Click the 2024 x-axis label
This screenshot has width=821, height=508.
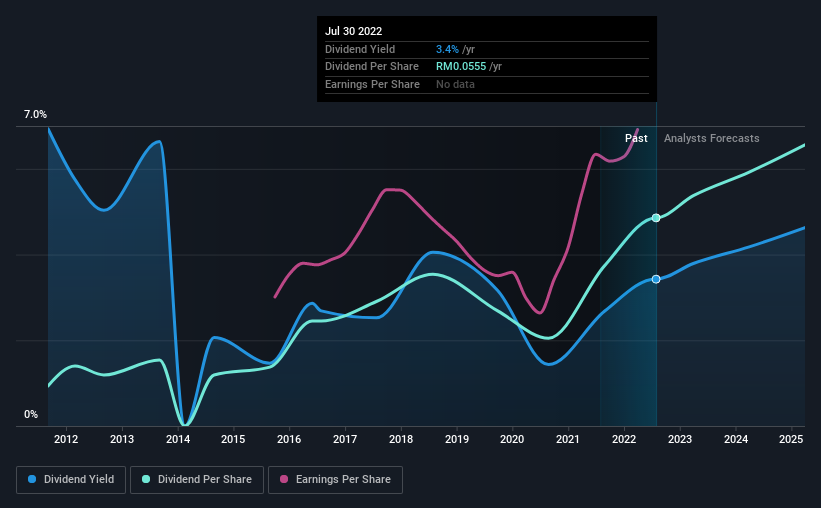tap(736, 439)
